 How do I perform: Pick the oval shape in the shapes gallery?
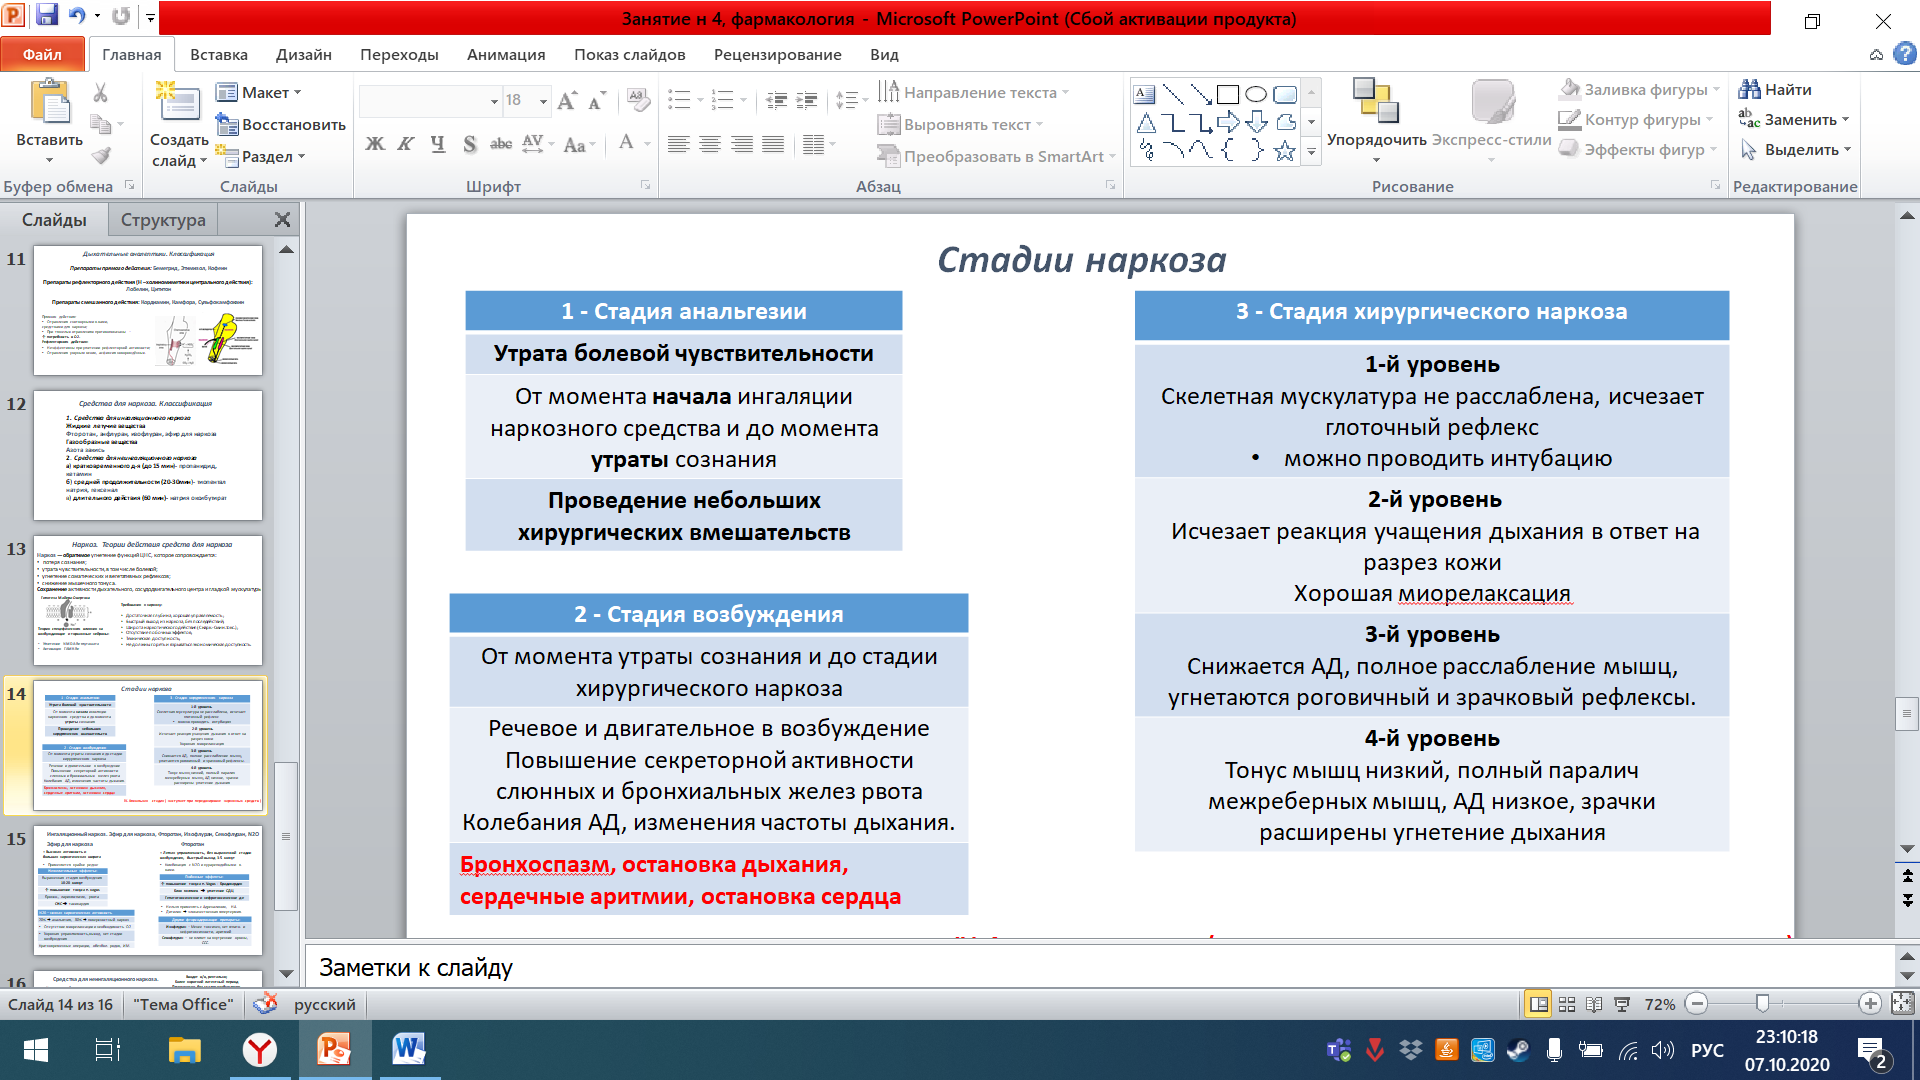click(1256, 95)
